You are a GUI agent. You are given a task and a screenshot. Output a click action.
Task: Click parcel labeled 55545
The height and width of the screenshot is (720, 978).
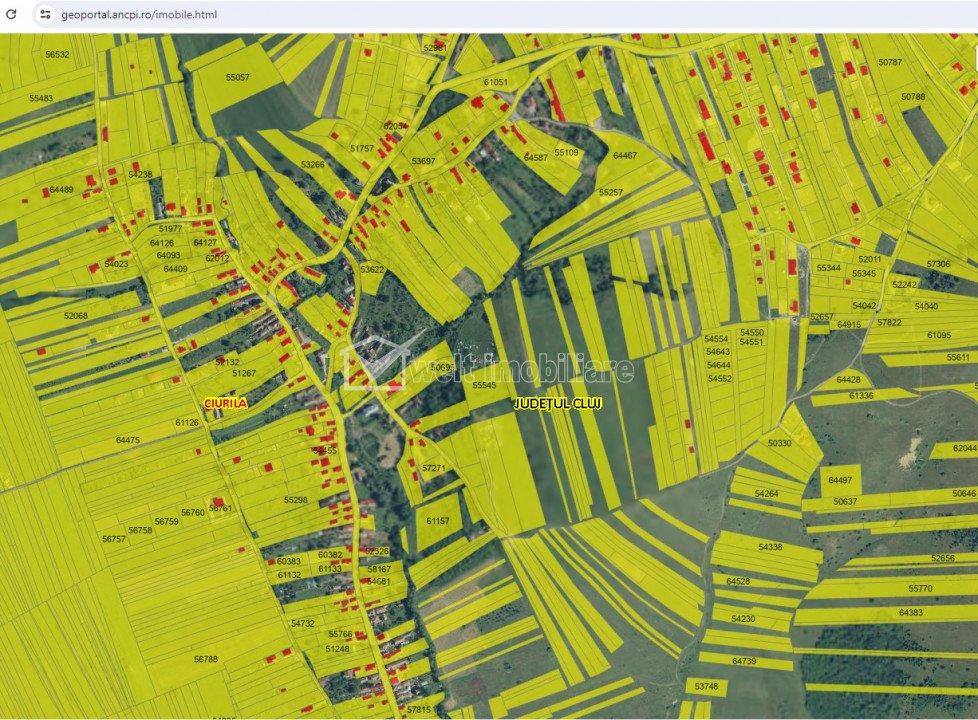click(x=485, y=385)
